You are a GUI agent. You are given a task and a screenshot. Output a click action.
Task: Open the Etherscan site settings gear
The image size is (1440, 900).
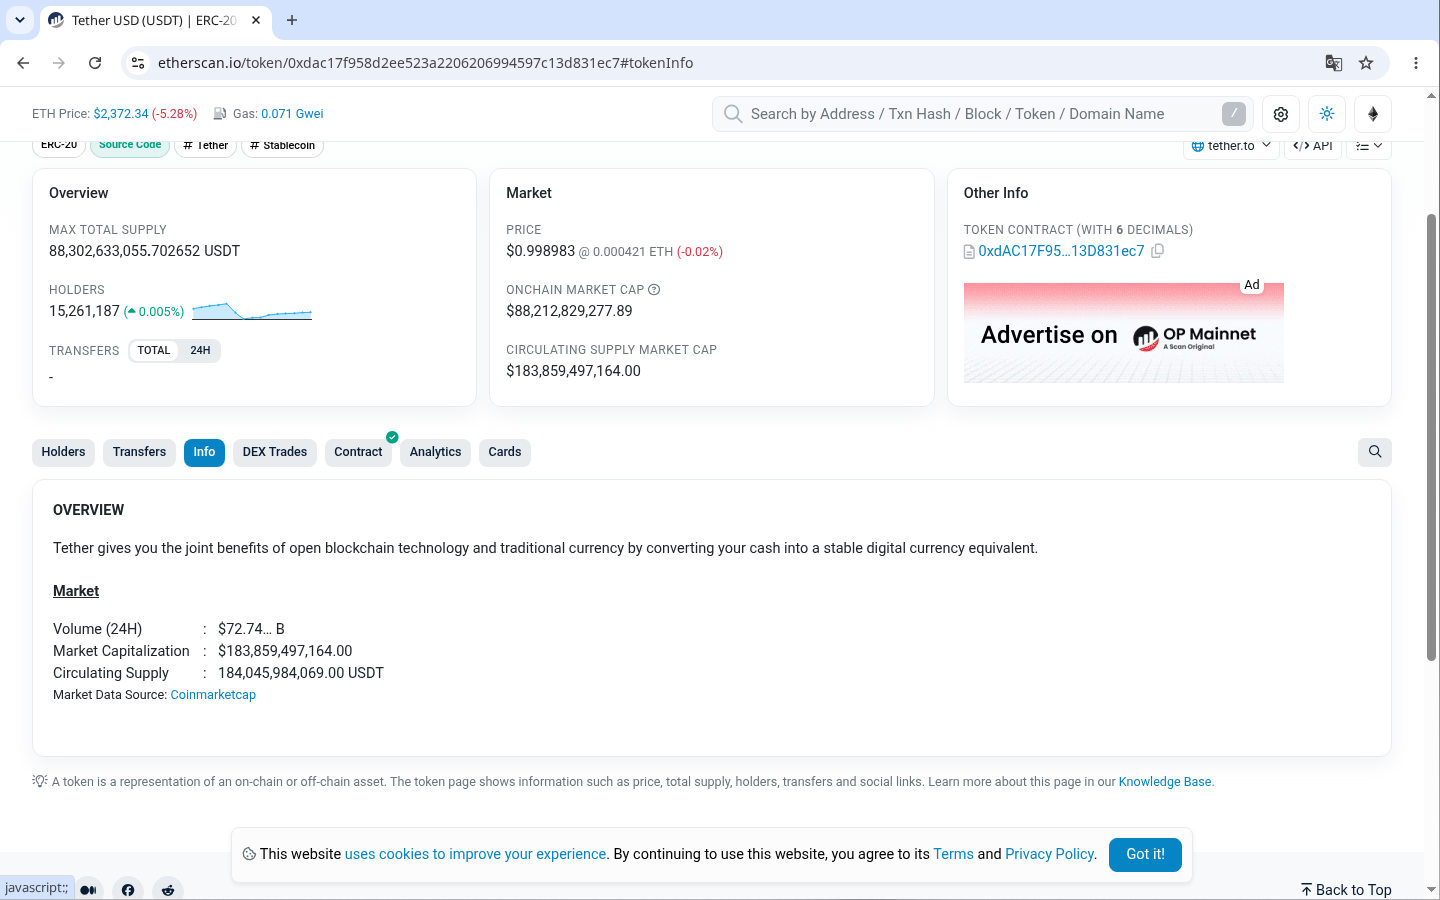point(1281,114)
